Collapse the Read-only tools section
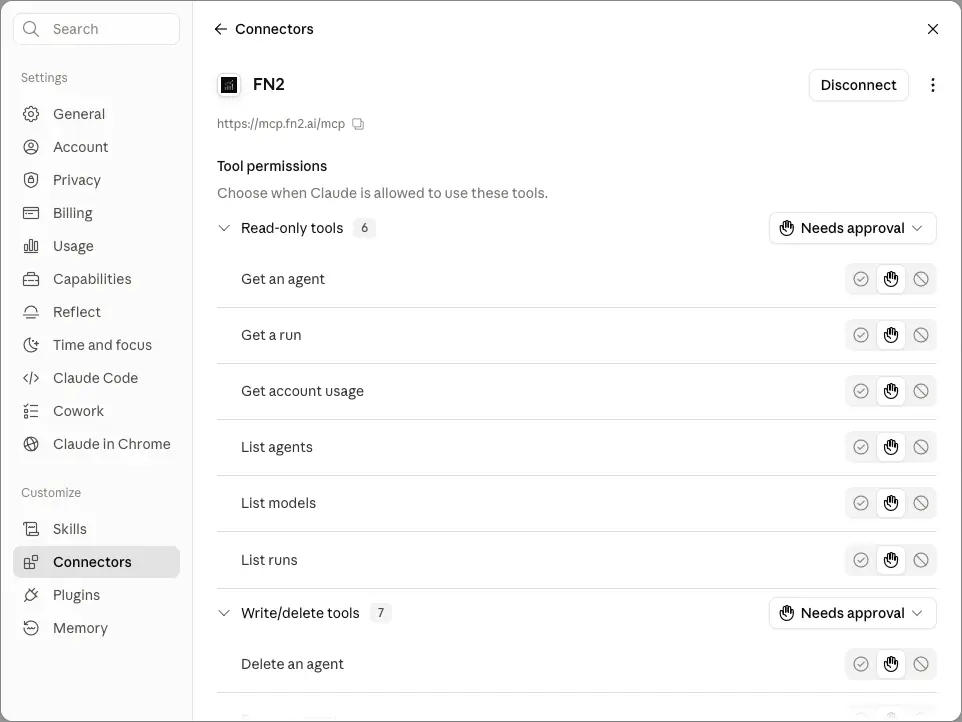Viewport: 962px width, 722px height. click(x=224, y=228)
